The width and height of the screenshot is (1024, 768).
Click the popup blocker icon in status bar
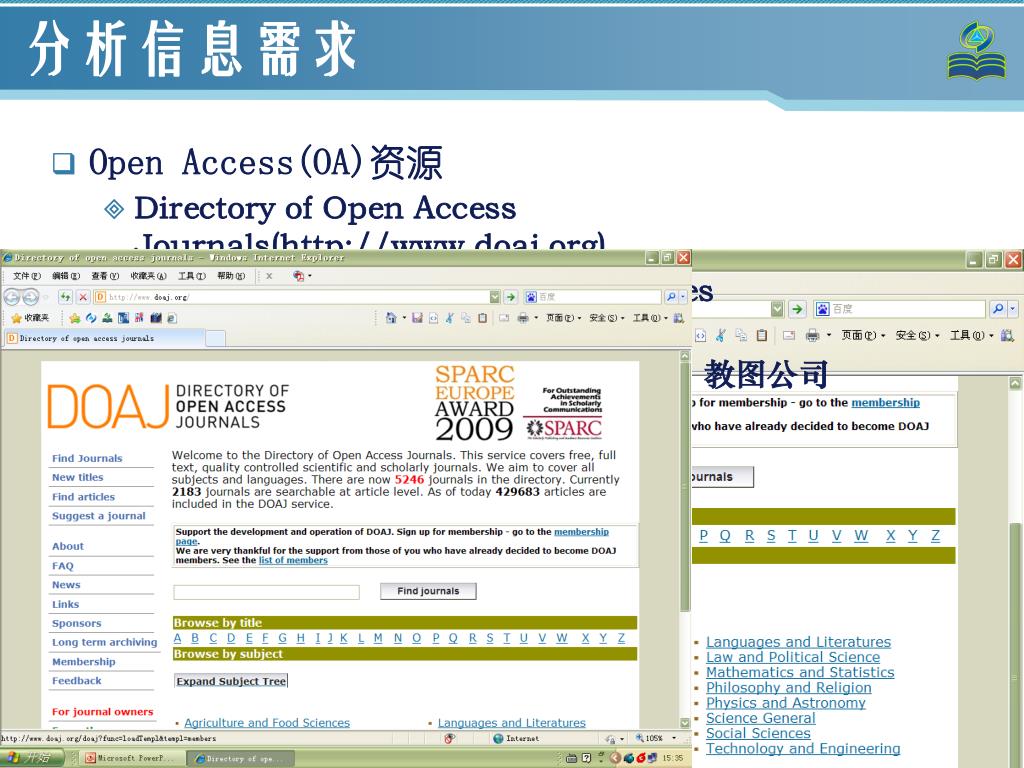point(449,739)
